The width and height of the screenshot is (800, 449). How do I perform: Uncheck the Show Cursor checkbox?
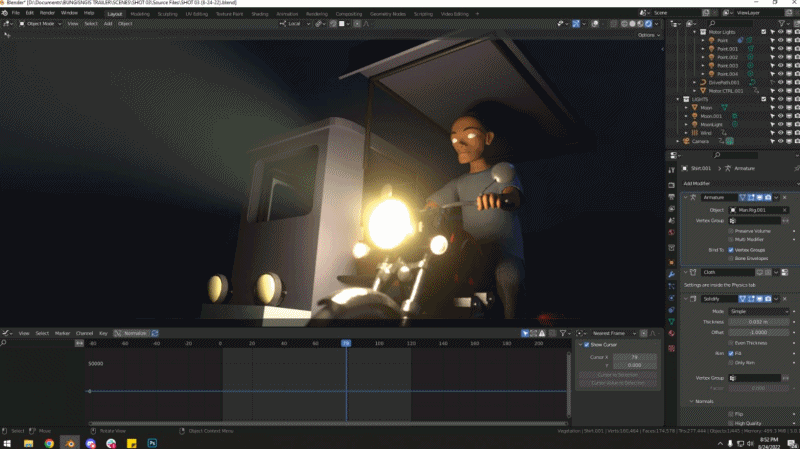pos(586,344)
